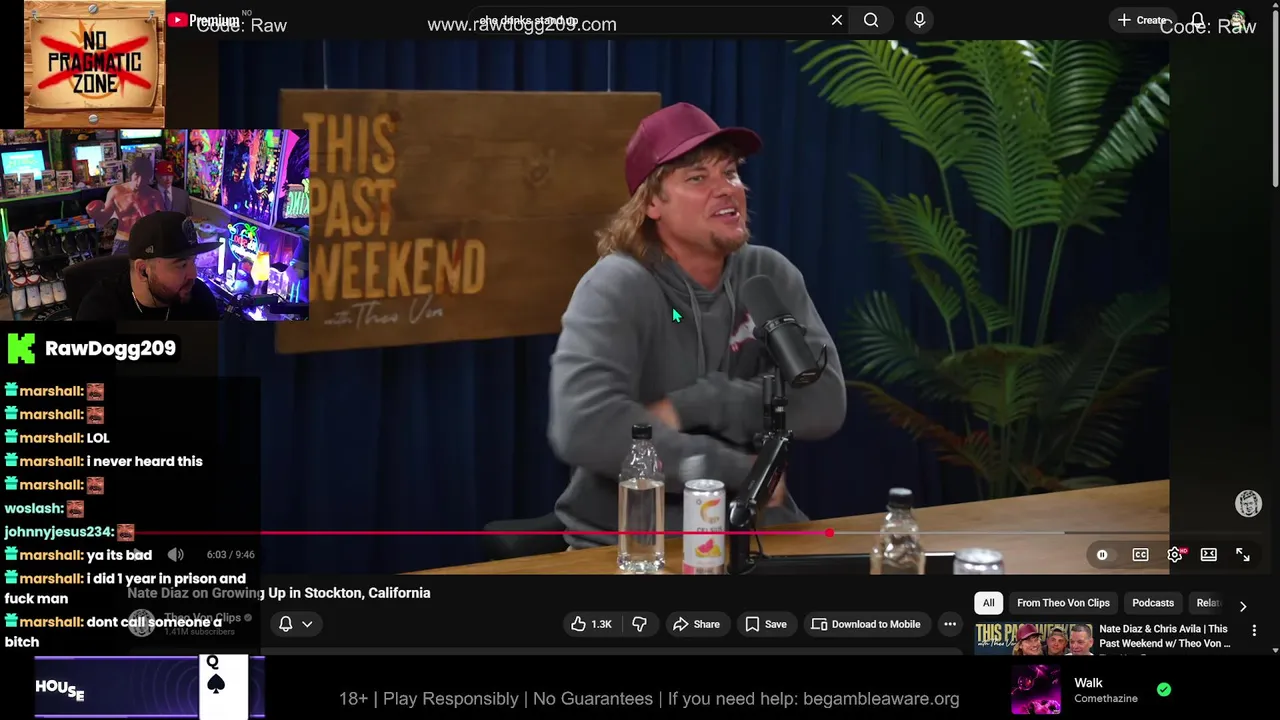Click chat message 'i never heard this'
Image resolution: width=1280 pixels, height=720 pixels.
coord(145,461)
